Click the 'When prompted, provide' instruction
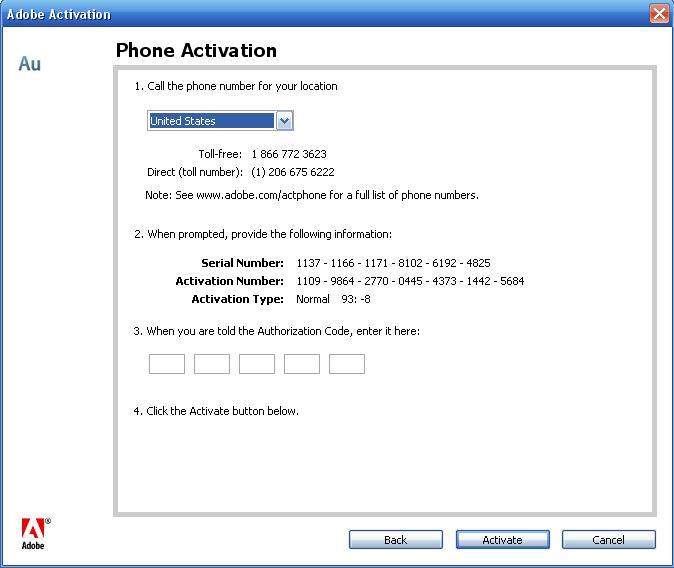This screenshot has height=568, width=674. (x=263, y=234)
